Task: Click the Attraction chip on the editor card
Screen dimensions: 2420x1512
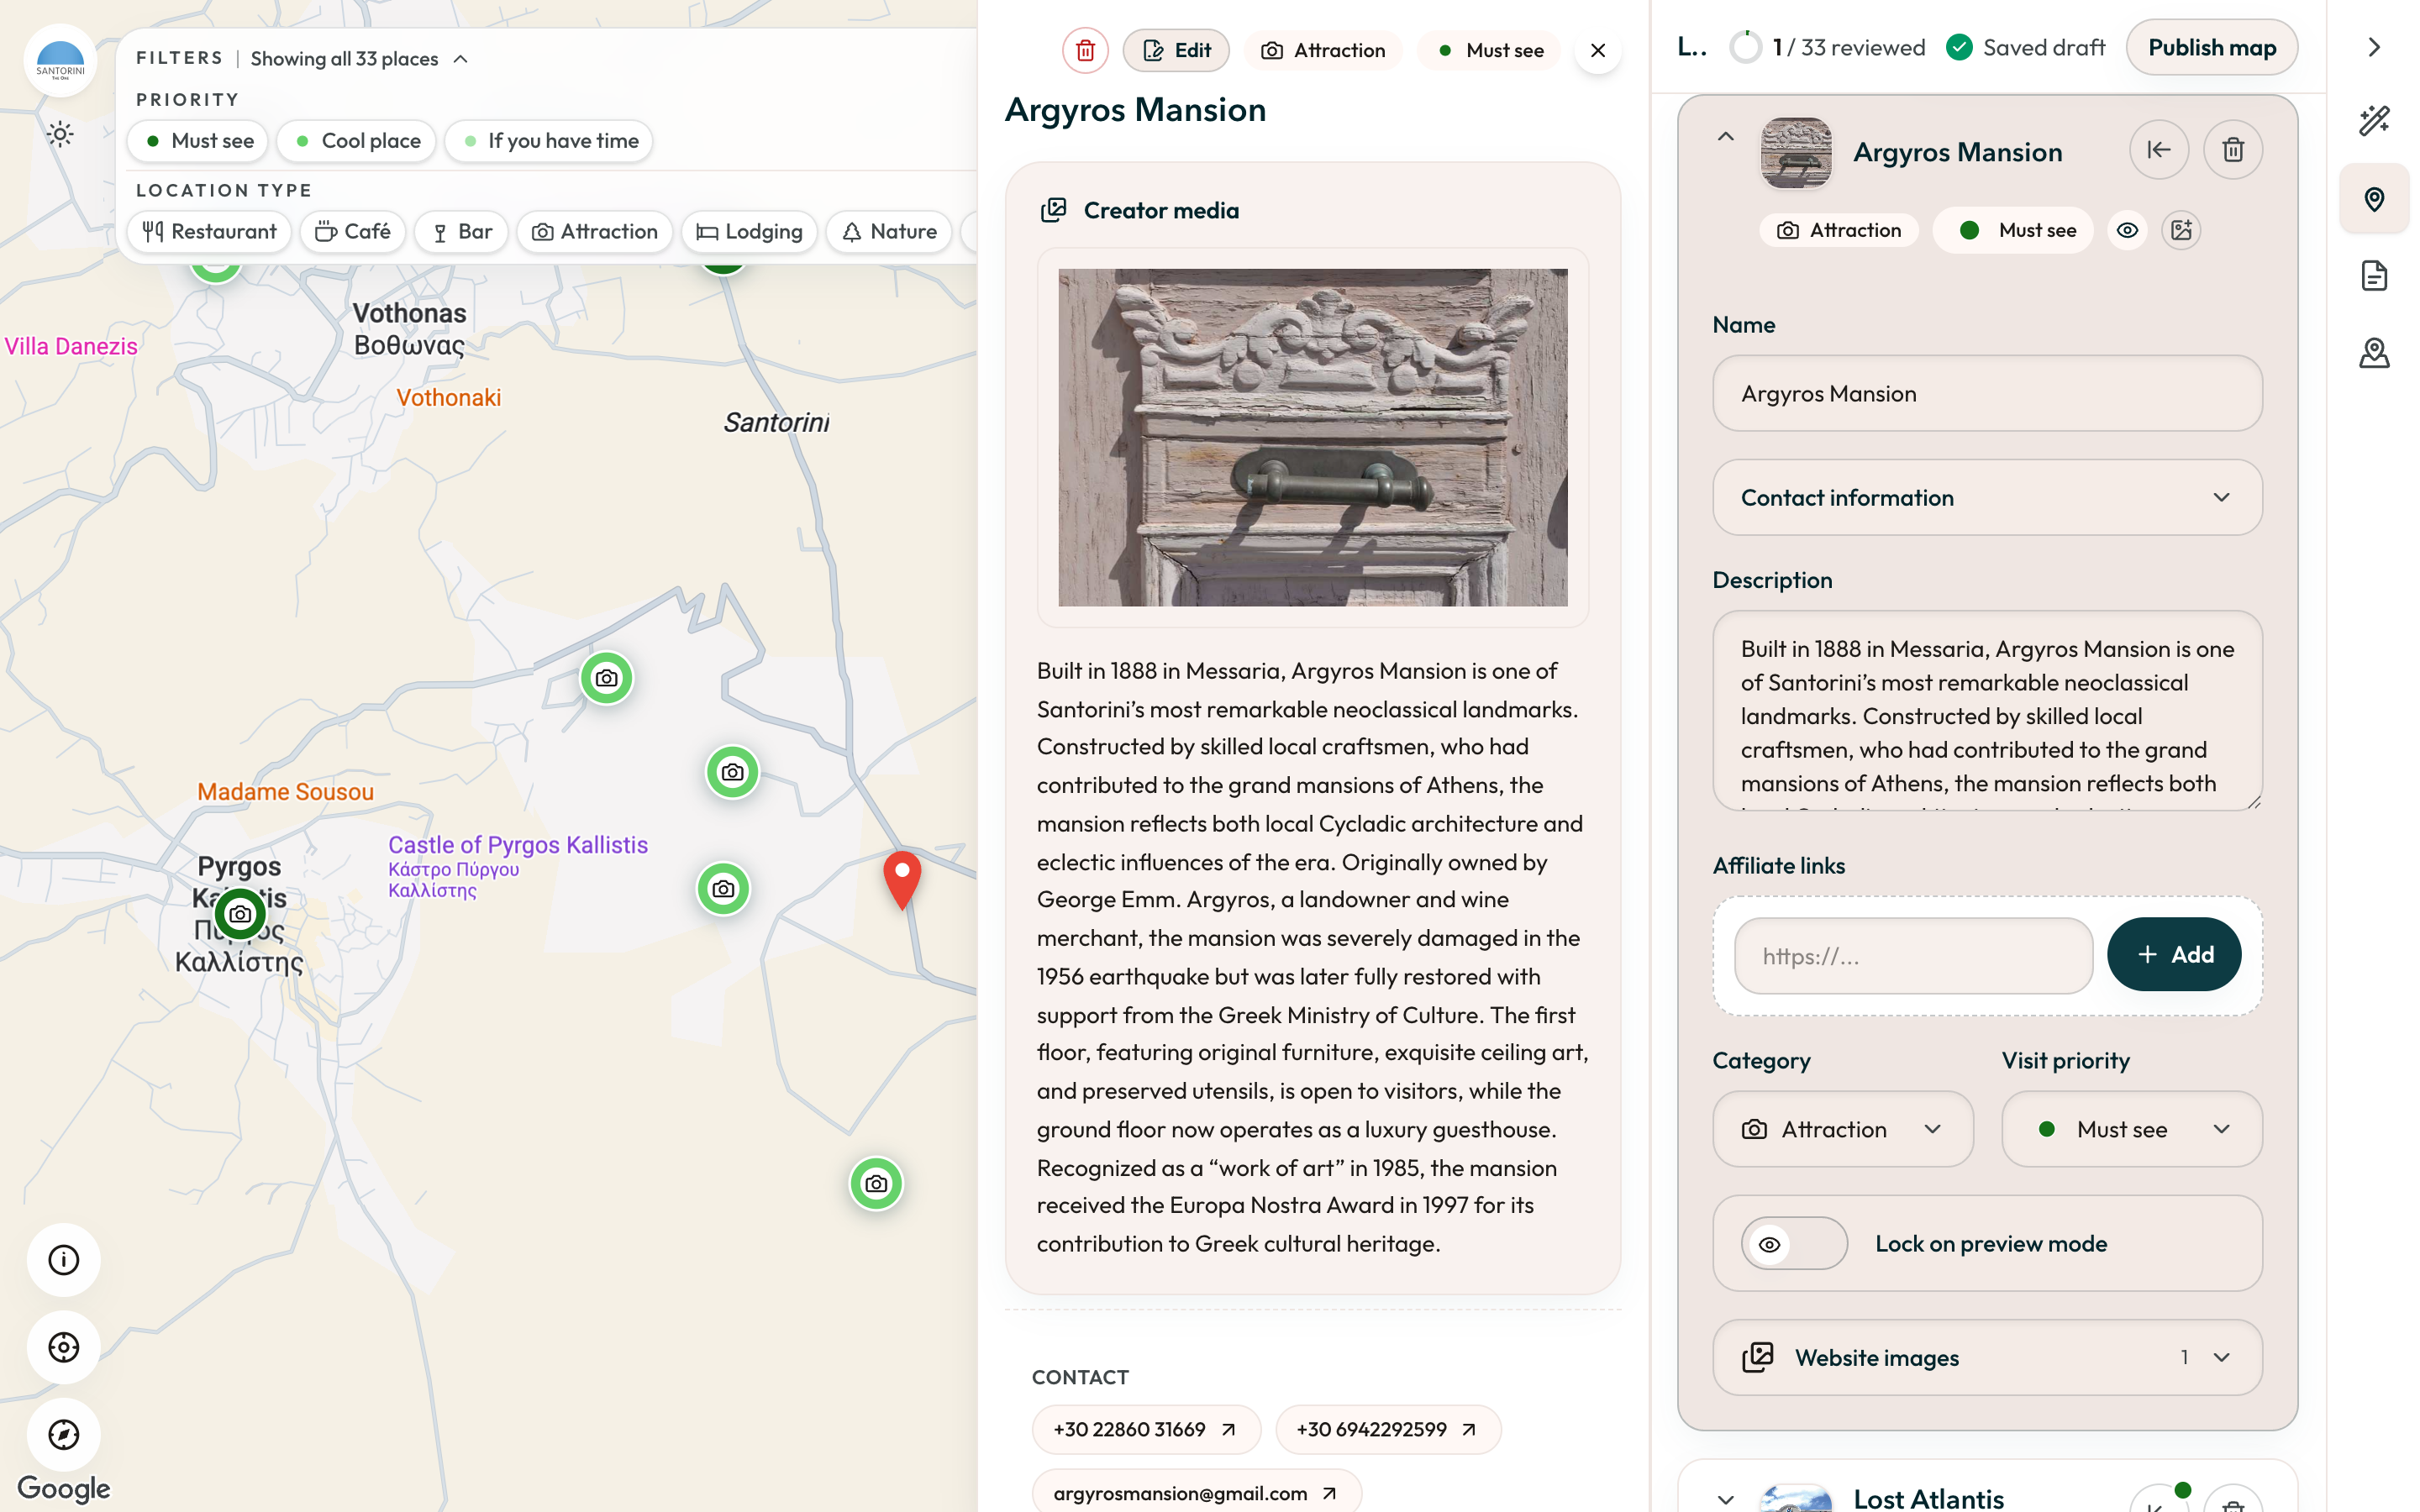Action: tap(1839, 230)
